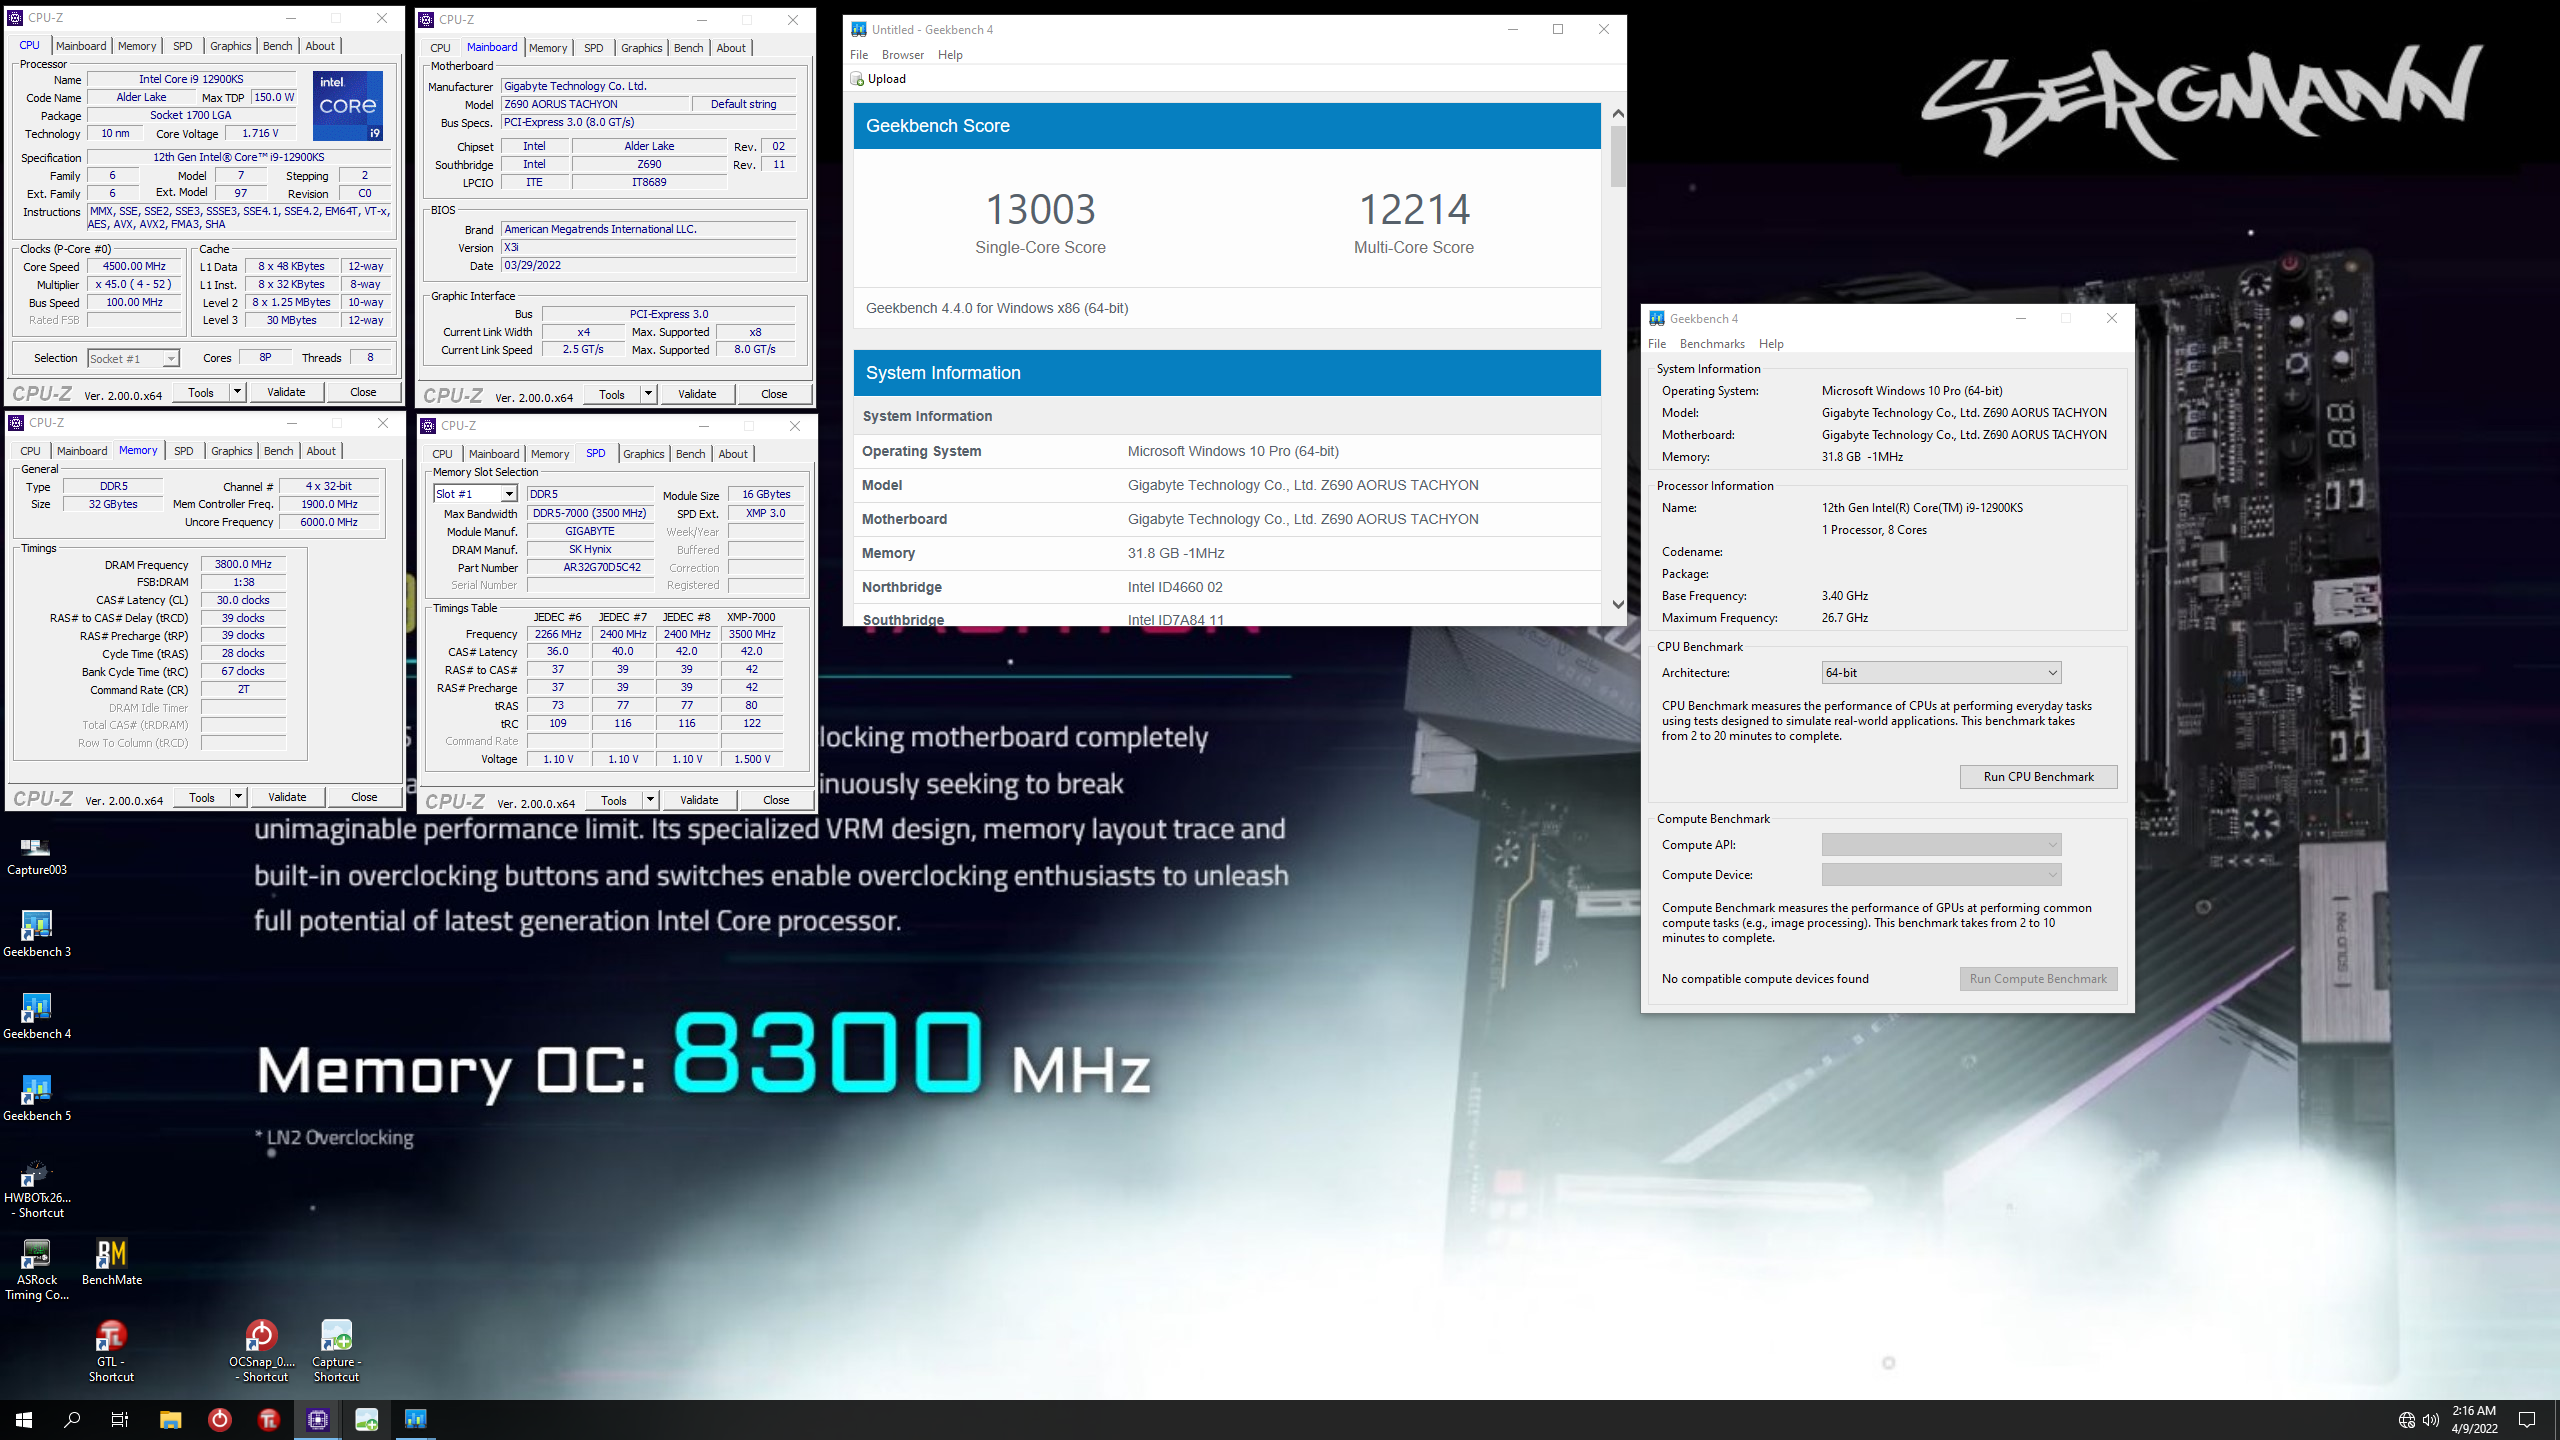The width and height of the screenshot is (2560, 1440).
Task: Click Validate in CPU-Z CPU window
Action: [x=286, y=392]
